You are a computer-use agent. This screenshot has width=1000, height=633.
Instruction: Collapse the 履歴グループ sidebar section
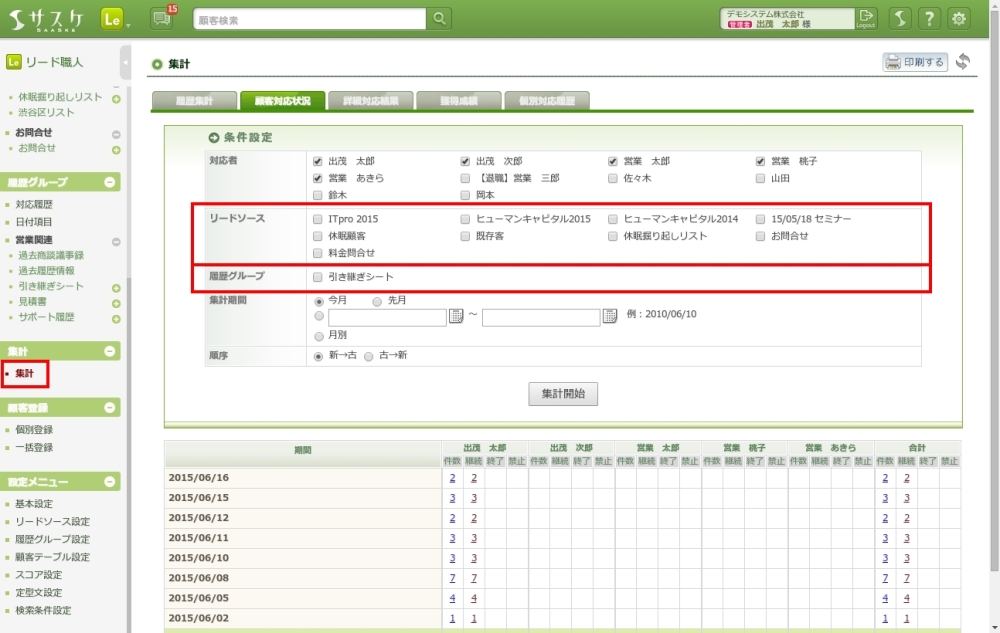111,182
